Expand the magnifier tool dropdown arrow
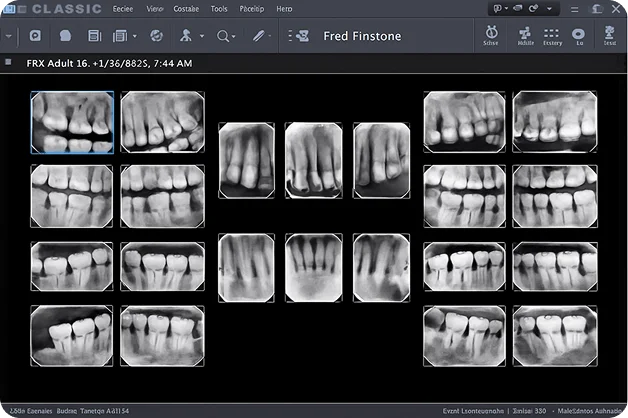 [233, 36]
